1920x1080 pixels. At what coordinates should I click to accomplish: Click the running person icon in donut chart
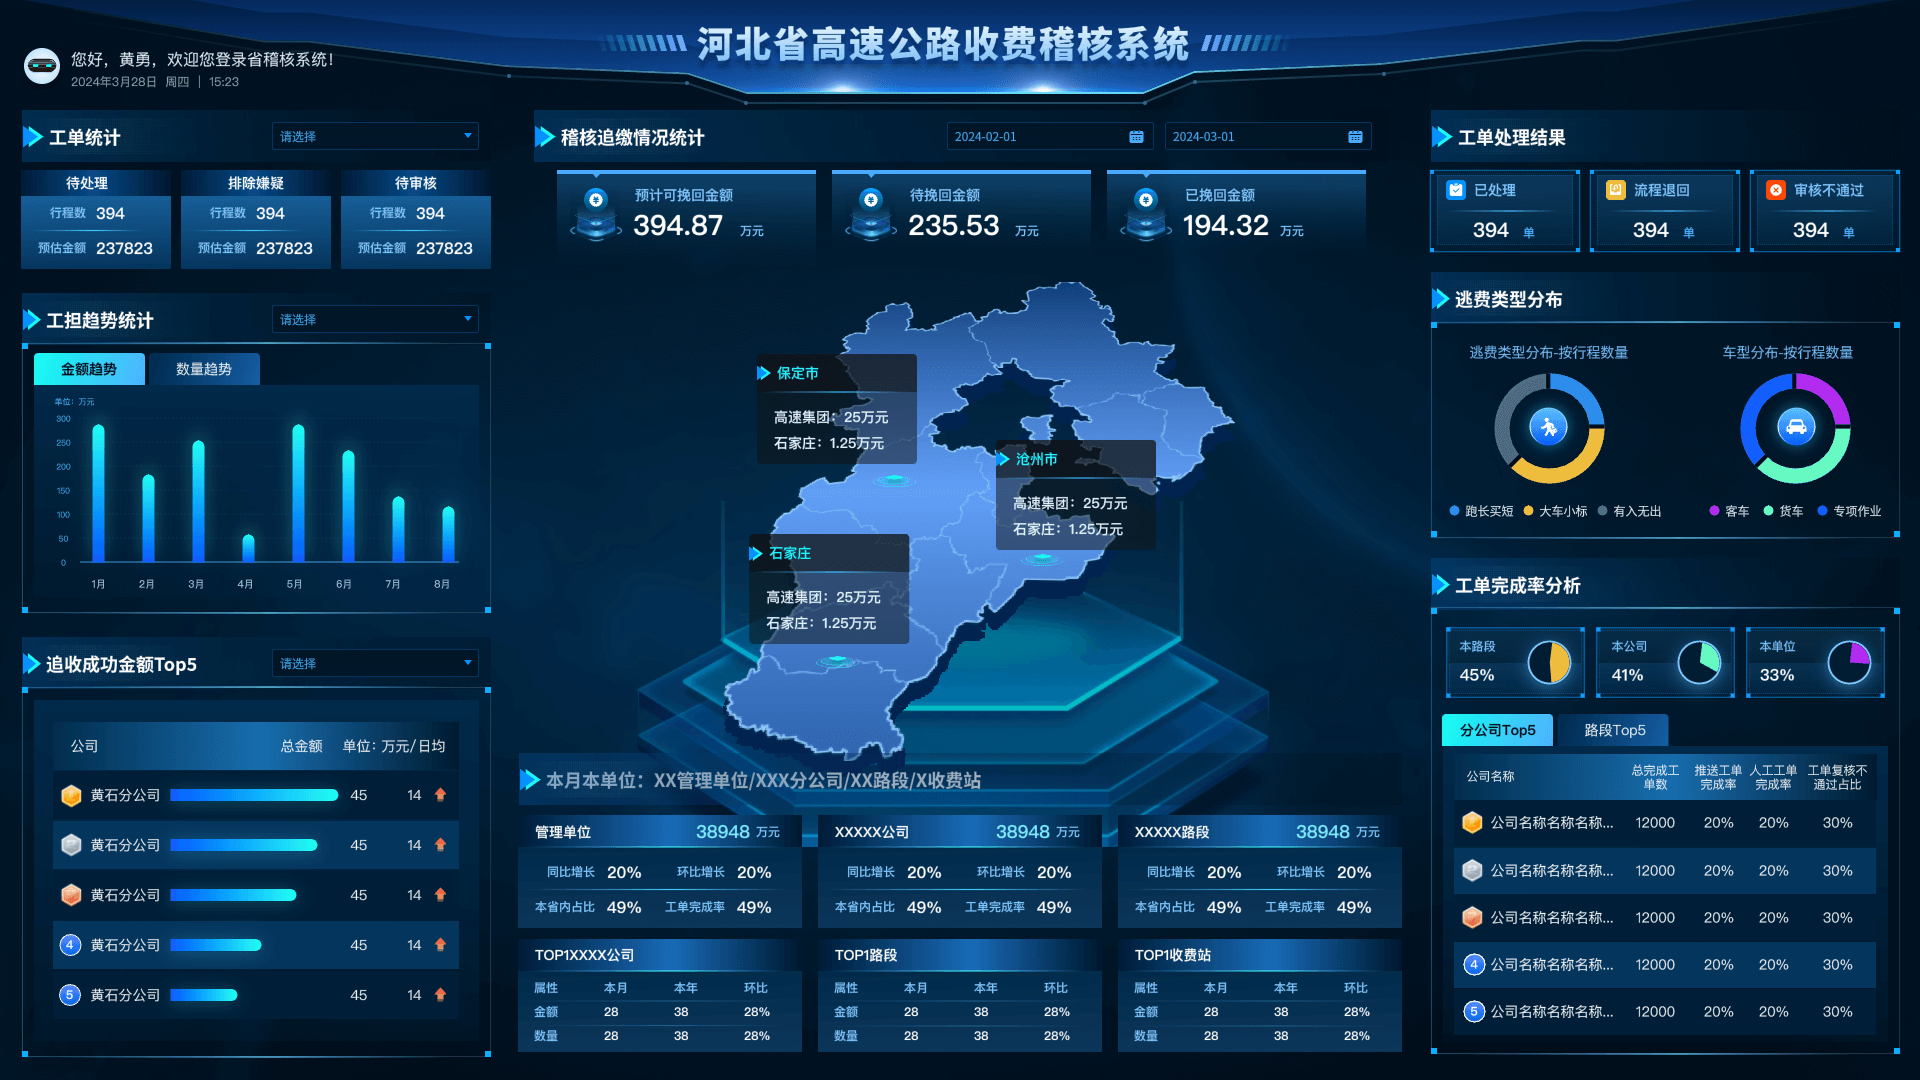[1549, 427]
